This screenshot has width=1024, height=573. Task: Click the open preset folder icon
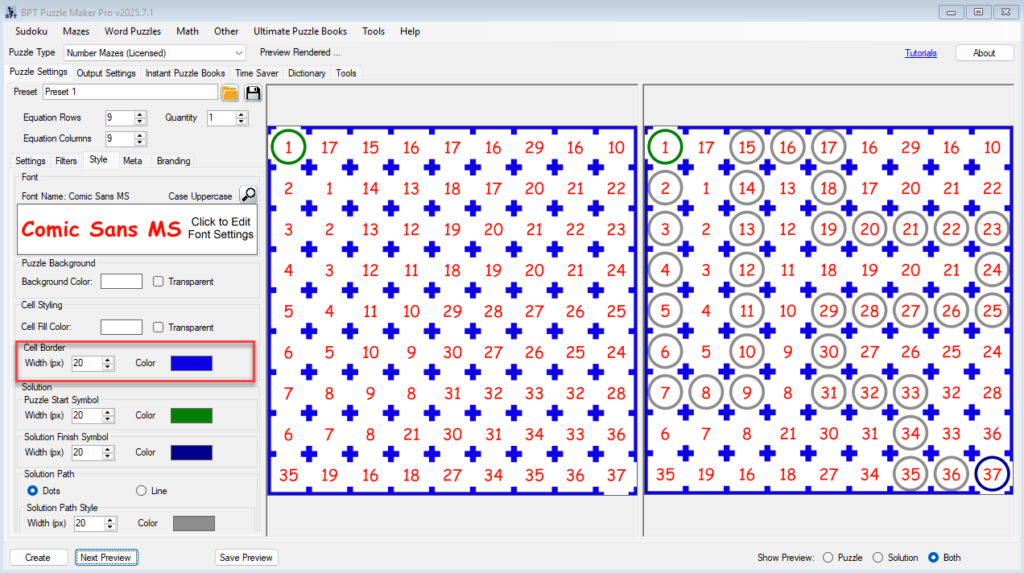[x=230, y=93]
